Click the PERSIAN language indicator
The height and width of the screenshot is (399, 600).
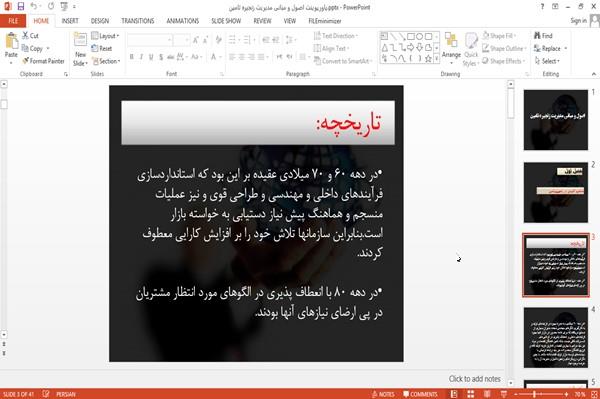[66, 394]
